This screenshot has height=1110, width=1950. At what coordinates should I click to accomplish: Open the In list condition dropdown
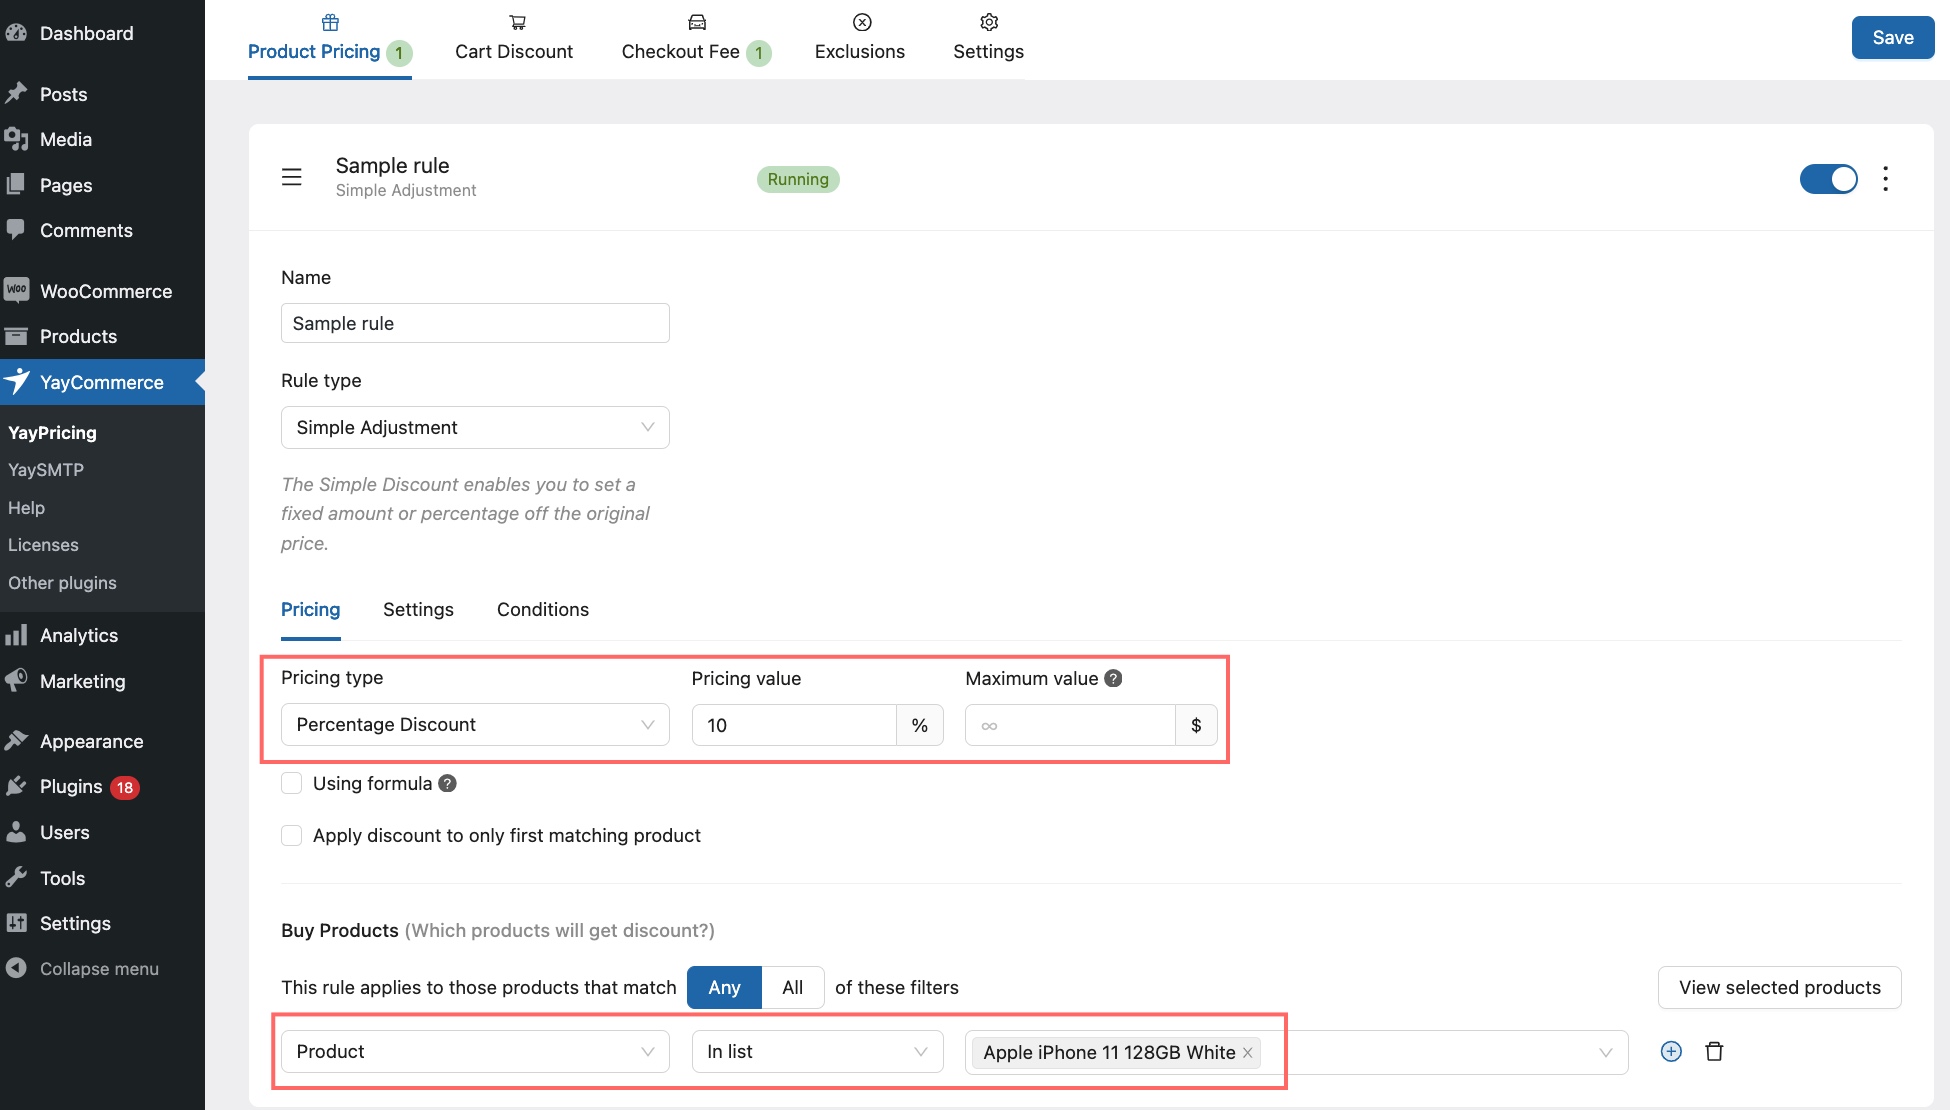(817, 1052)
